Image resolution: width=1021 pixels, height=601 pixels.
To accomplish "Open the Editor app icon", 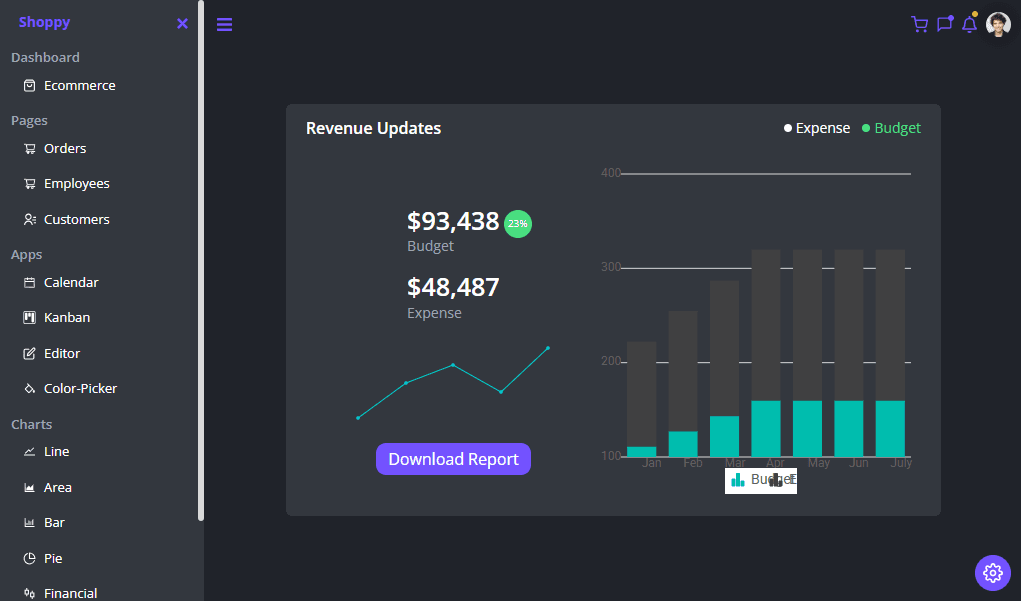I will 31,352.
